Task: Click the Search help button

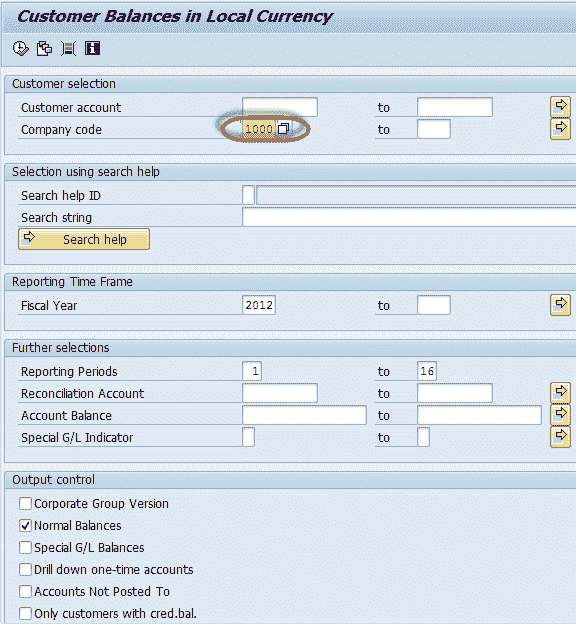Action: point(84,239)
